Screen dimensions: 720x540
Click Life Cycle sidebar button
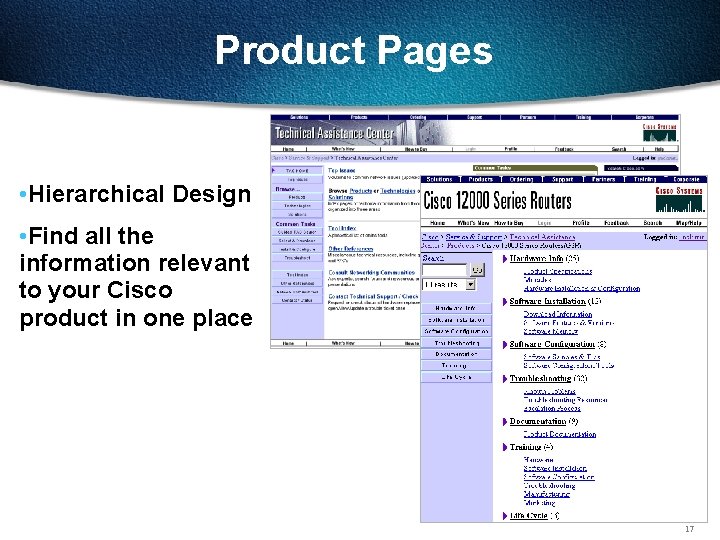pos(456,377)
